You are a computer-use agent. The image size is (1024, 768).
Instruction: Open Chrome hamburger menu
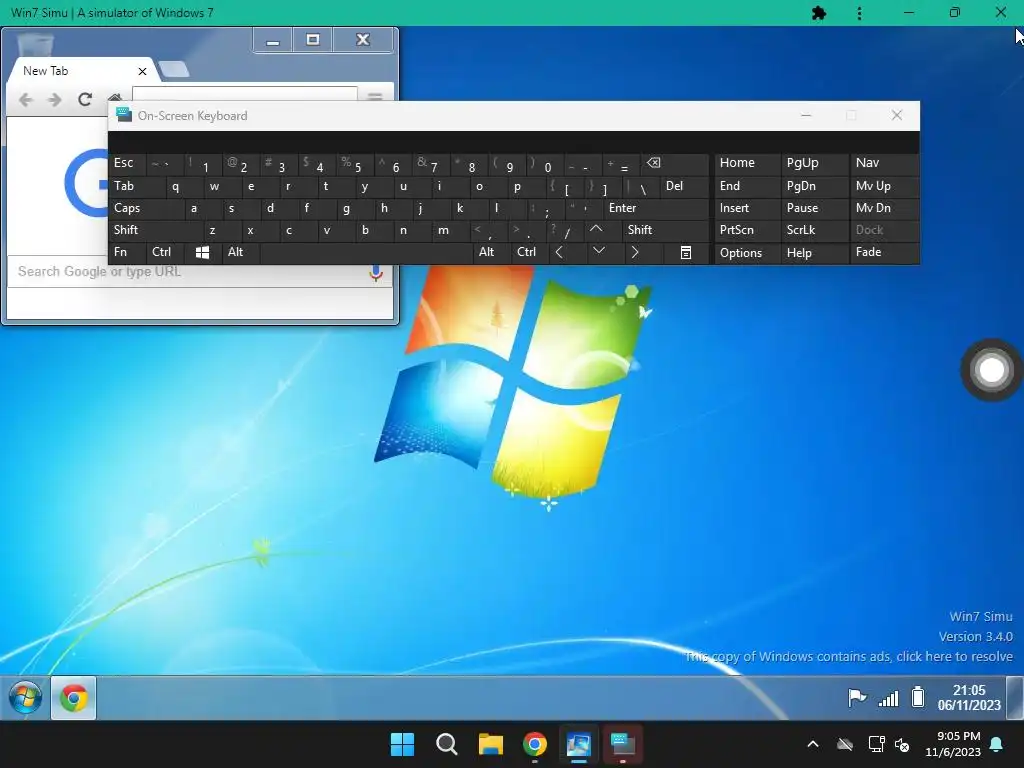click(375, 96)
